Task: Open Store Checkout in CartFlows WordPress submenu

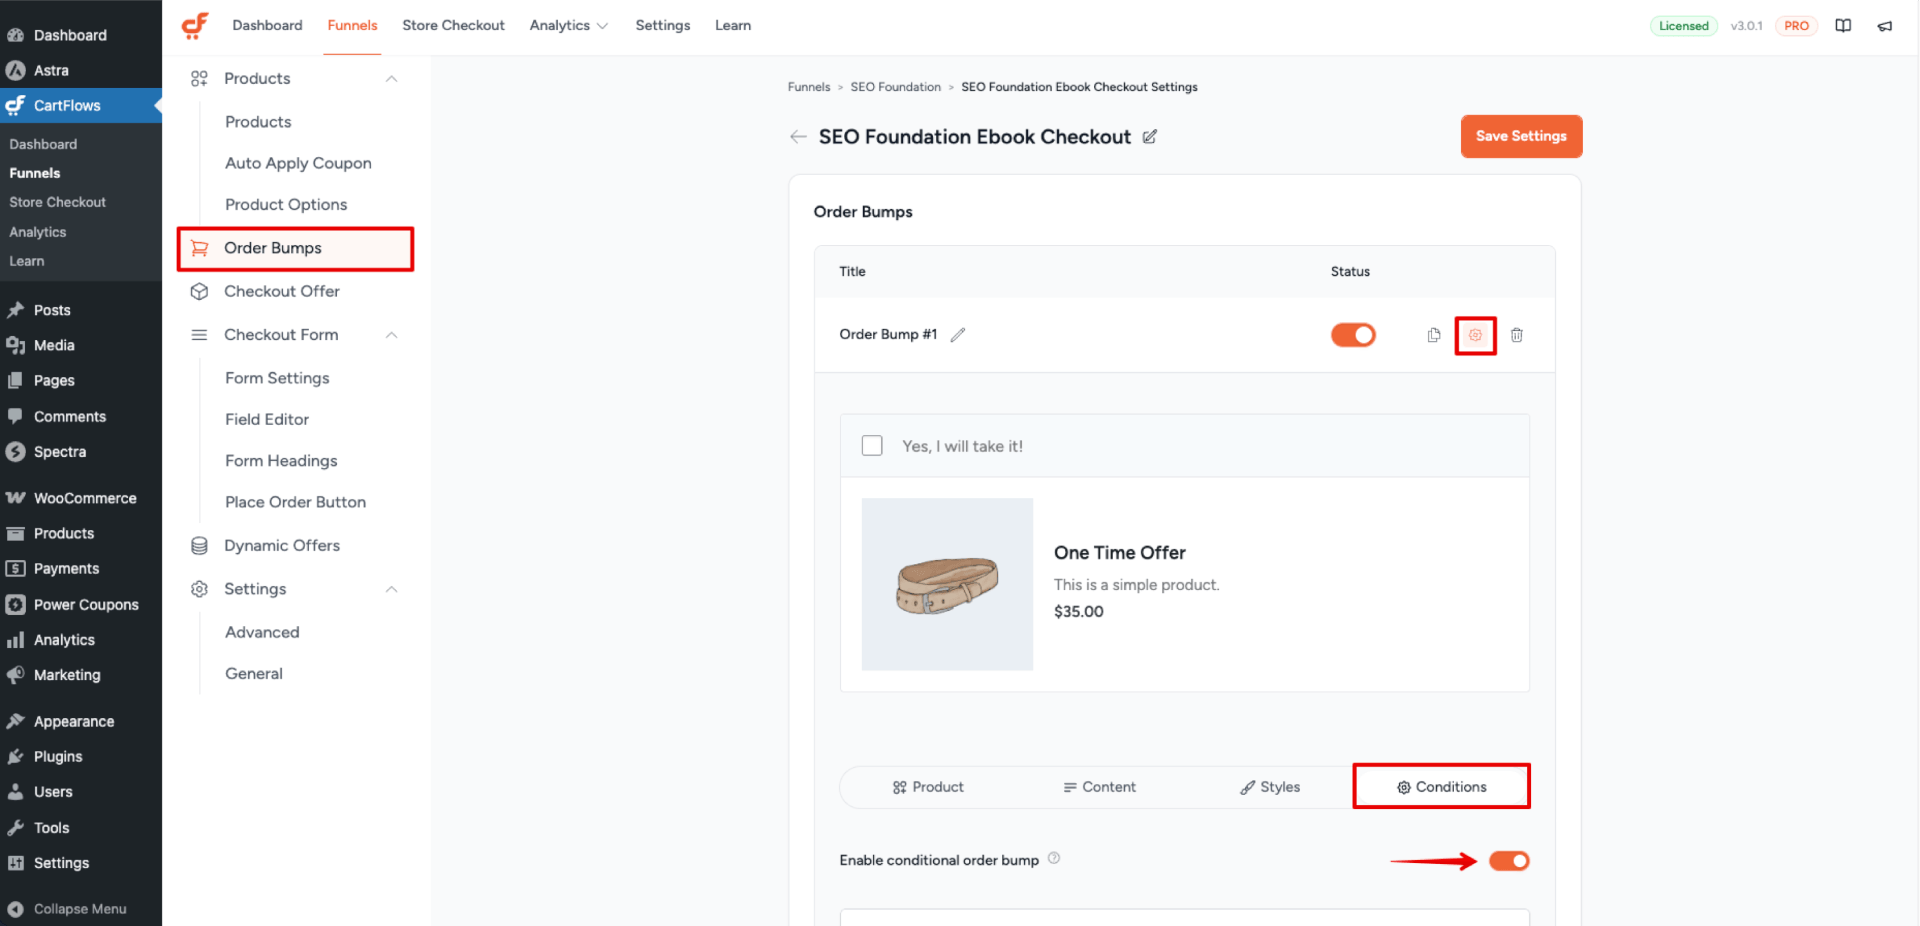Action: [58, 202]
